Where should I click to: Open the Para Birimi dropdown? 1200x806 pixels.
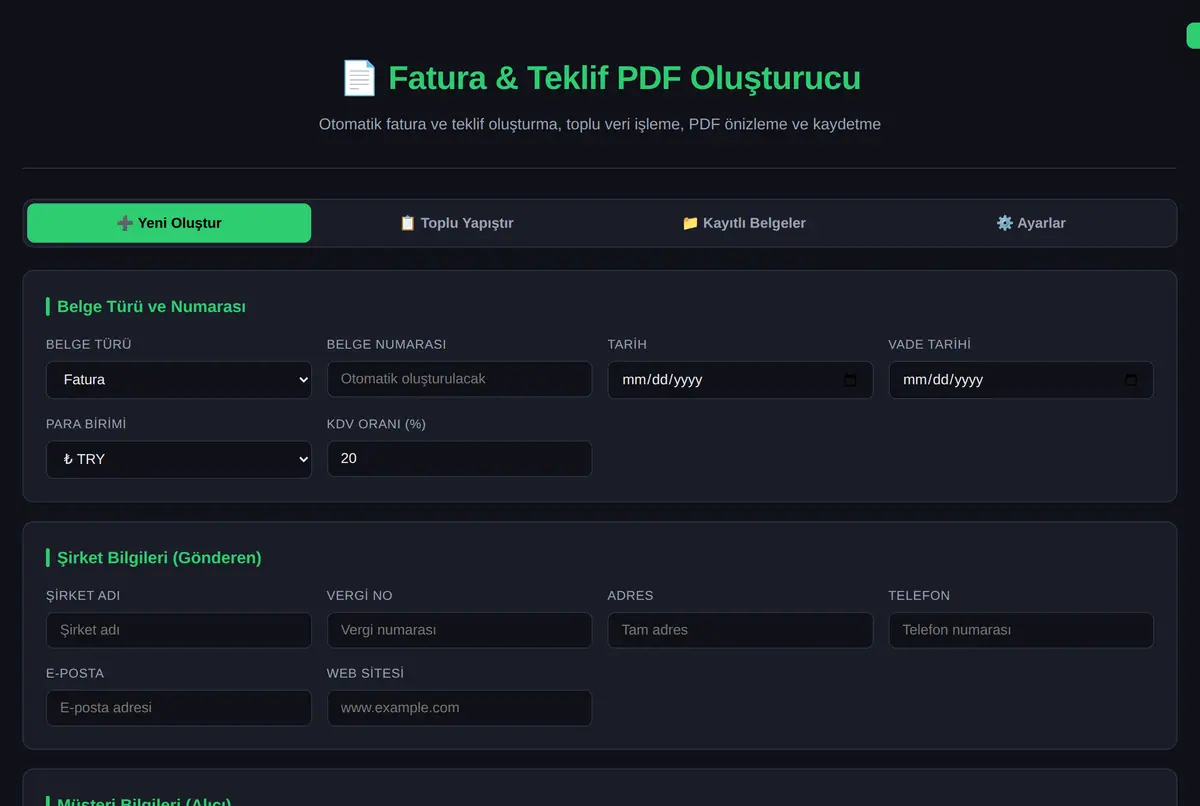pyautogui.click(x=179, y=460)
